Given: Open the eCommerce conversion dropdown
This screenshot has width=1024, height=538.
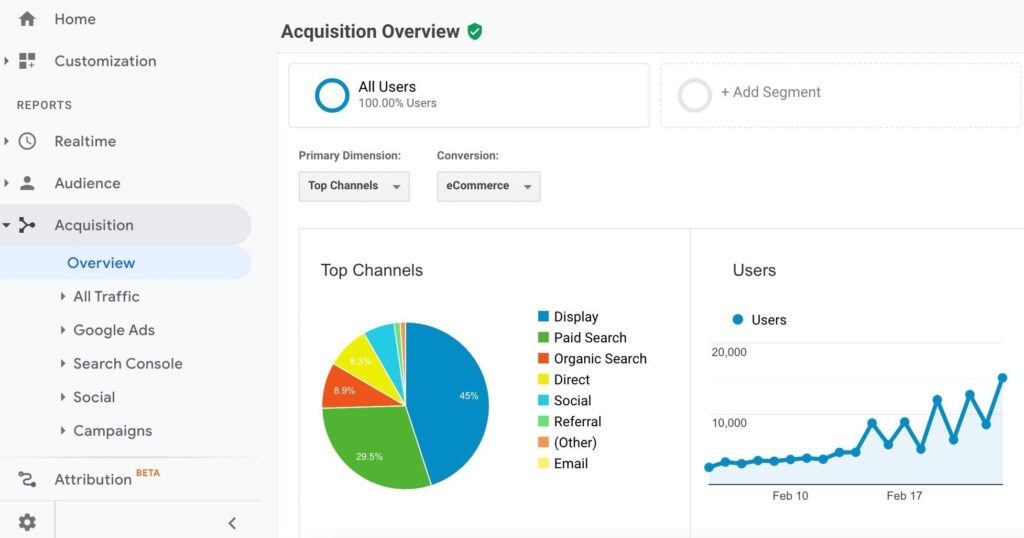Looking at the screenshot, I should 488,186.
